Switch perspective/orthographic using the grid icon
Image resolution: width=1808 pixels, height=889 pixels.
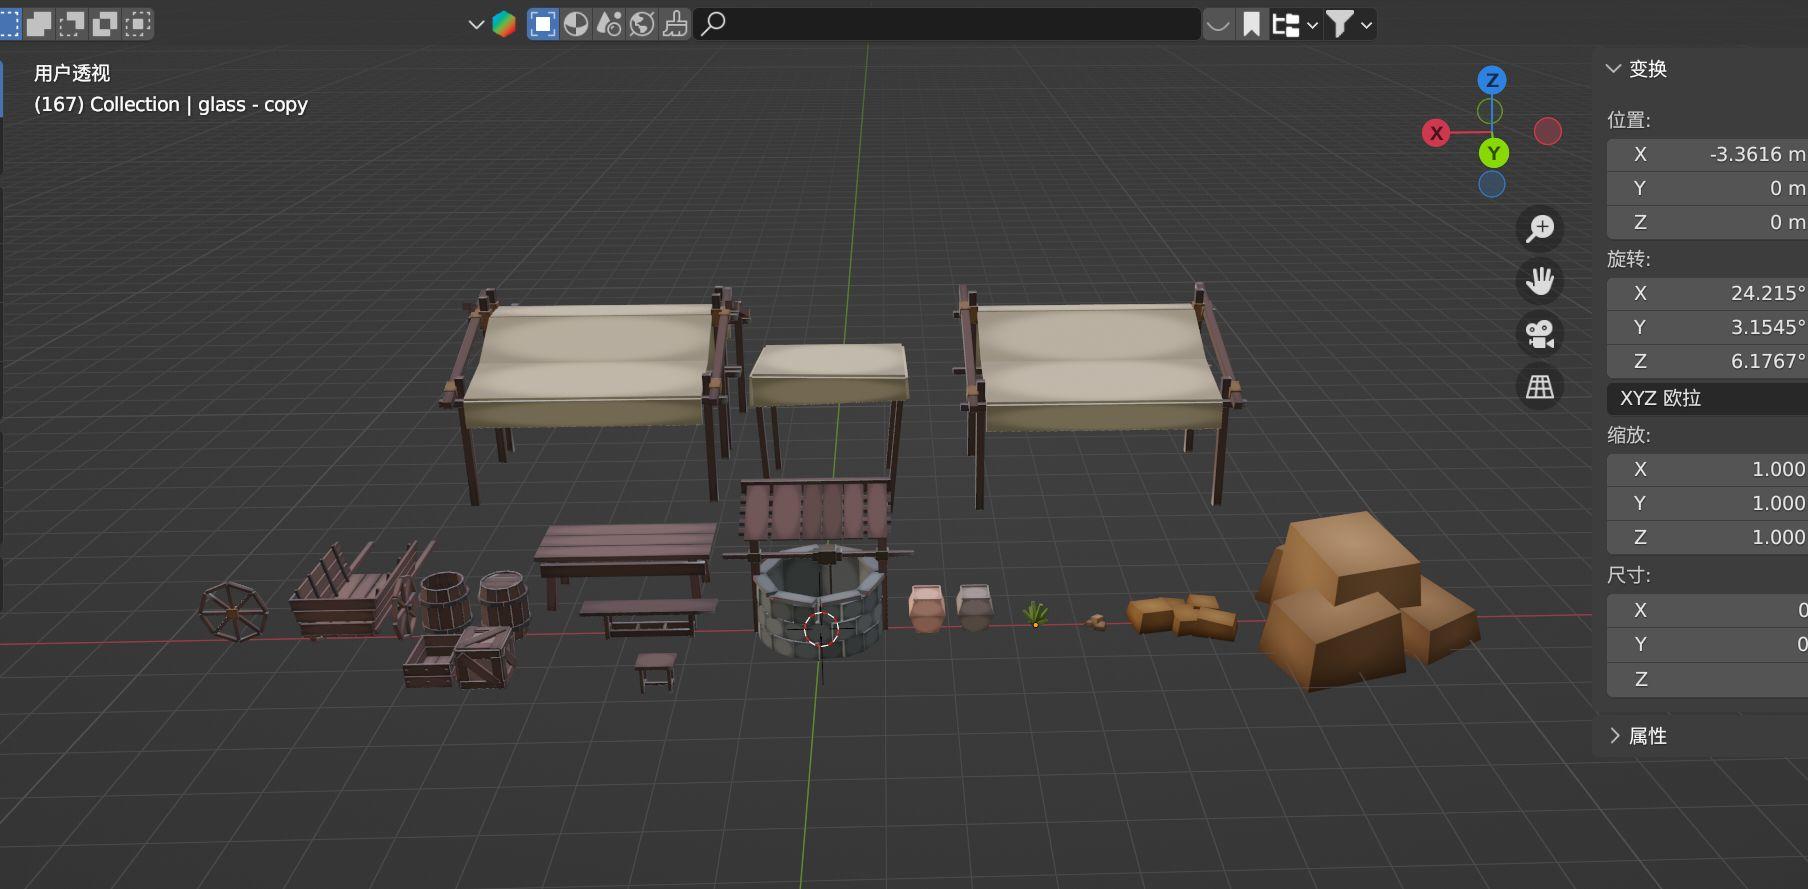(1540, 387)
